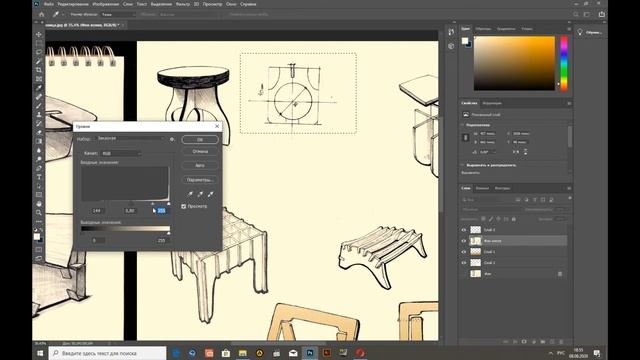Open the Image menu
Screen dimensions: 640x360
[105, 4]
